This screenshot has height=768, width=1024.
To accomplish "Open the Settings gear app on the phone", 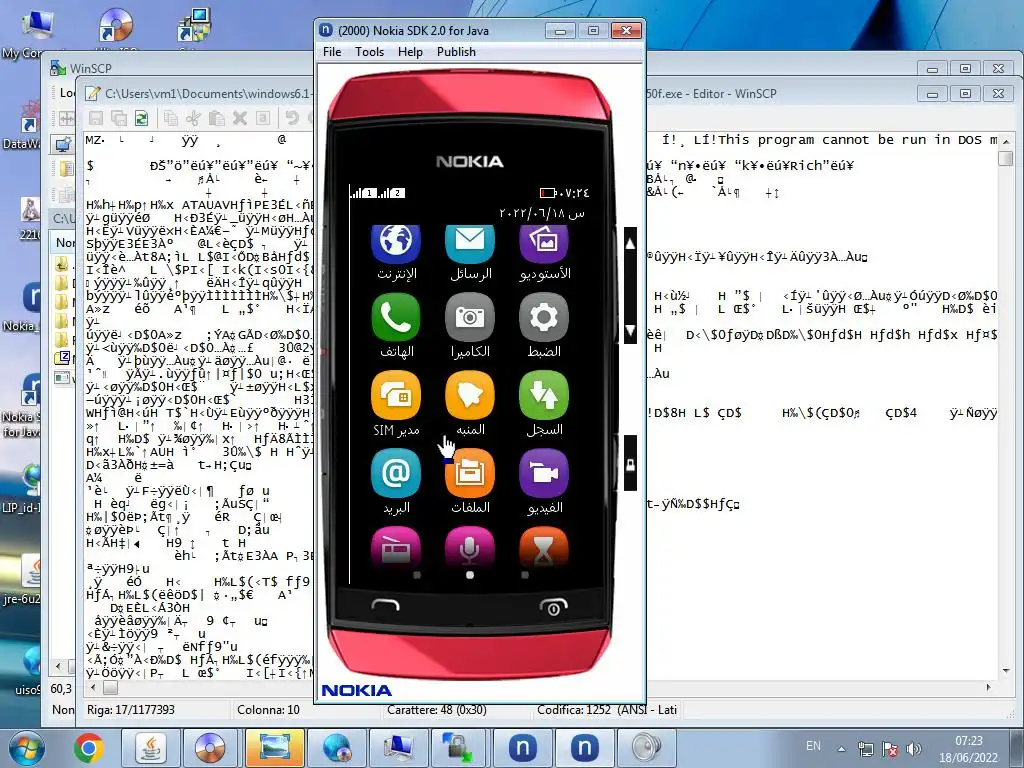I will pos(544,317).
